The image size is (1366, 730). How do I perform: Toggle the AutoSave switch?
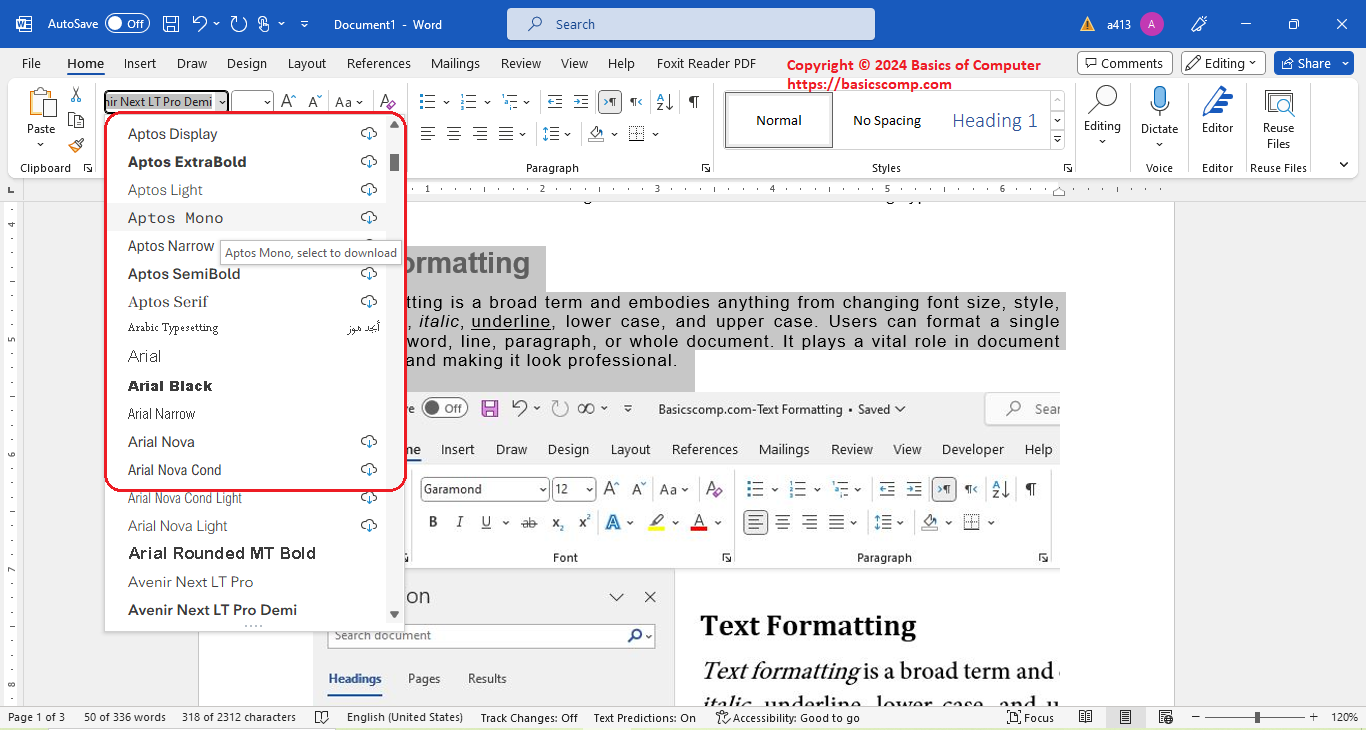click(127, 23)
